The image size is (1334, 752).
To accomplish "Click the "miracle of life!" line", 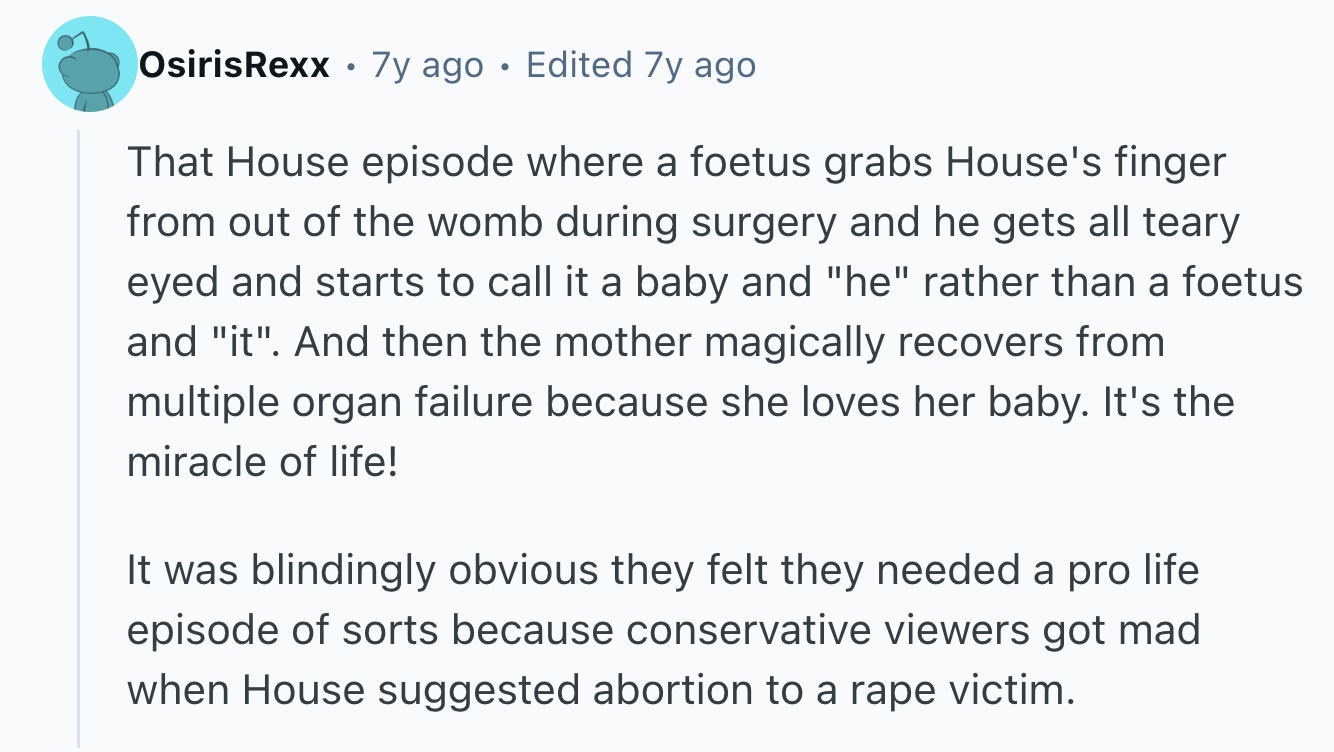I will pos(262,463).
